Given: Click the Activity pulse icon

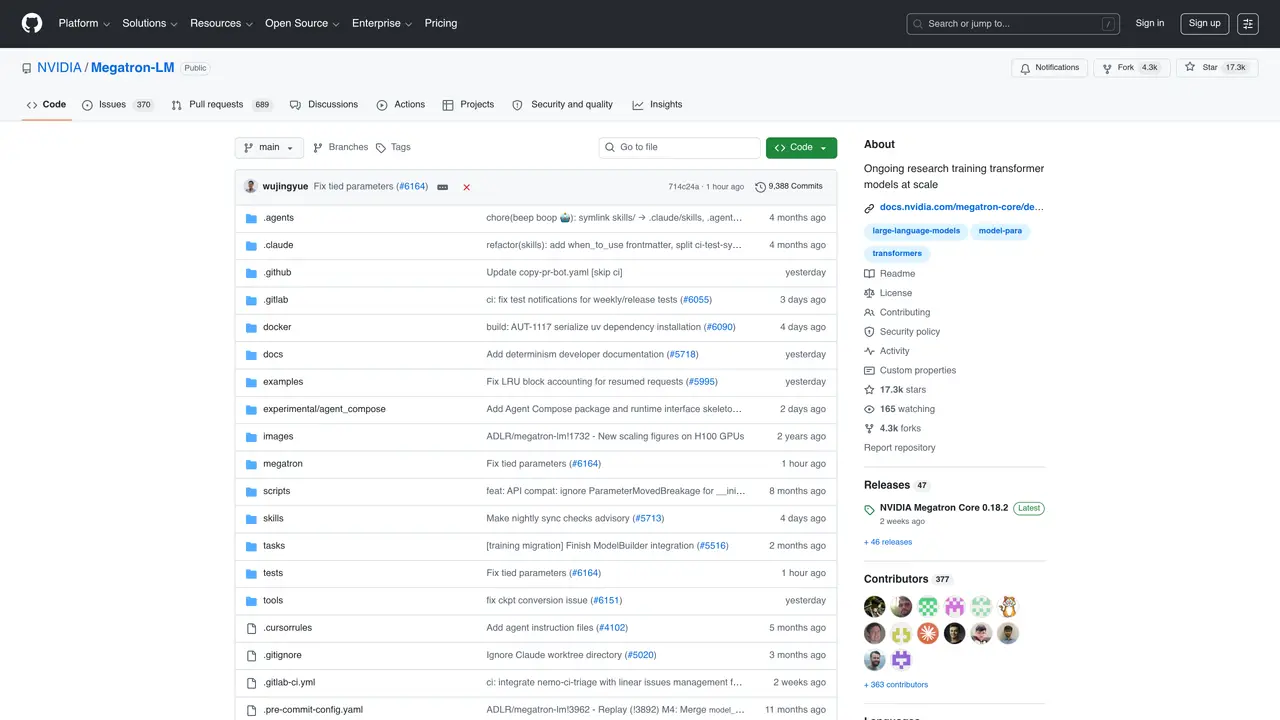Looking at the screenshot, I should point(870,351).
